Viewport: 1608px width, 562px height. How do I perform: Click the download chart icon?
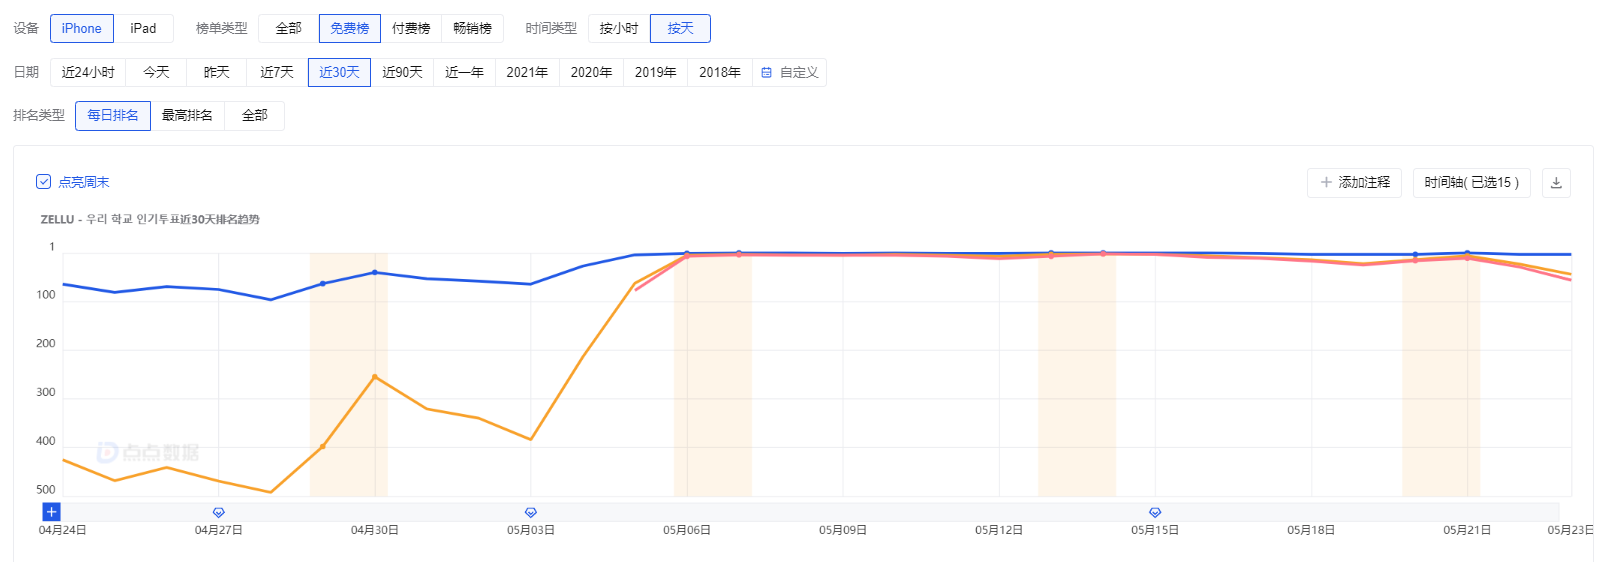[1555, 183]
